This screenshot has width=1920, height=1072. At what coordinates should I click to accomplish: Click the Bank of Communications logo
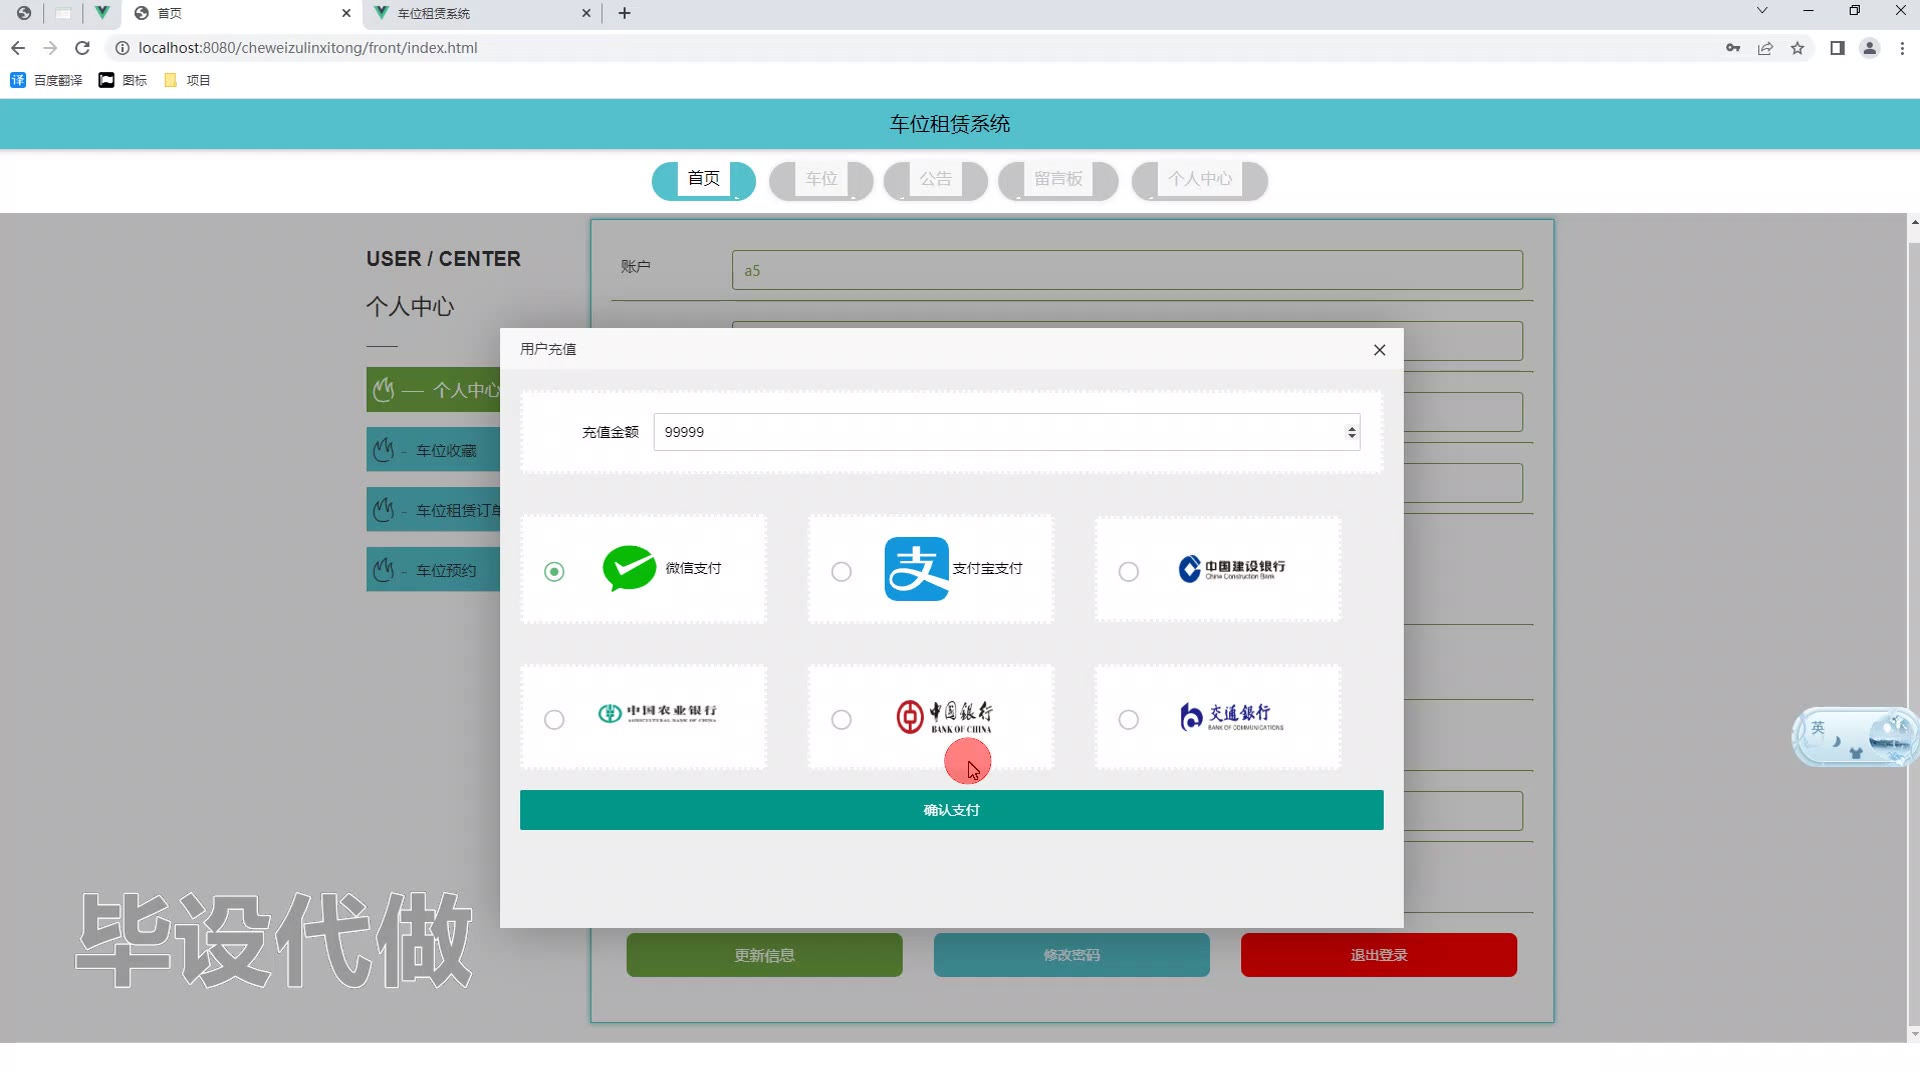click(x=1231, y=716)
